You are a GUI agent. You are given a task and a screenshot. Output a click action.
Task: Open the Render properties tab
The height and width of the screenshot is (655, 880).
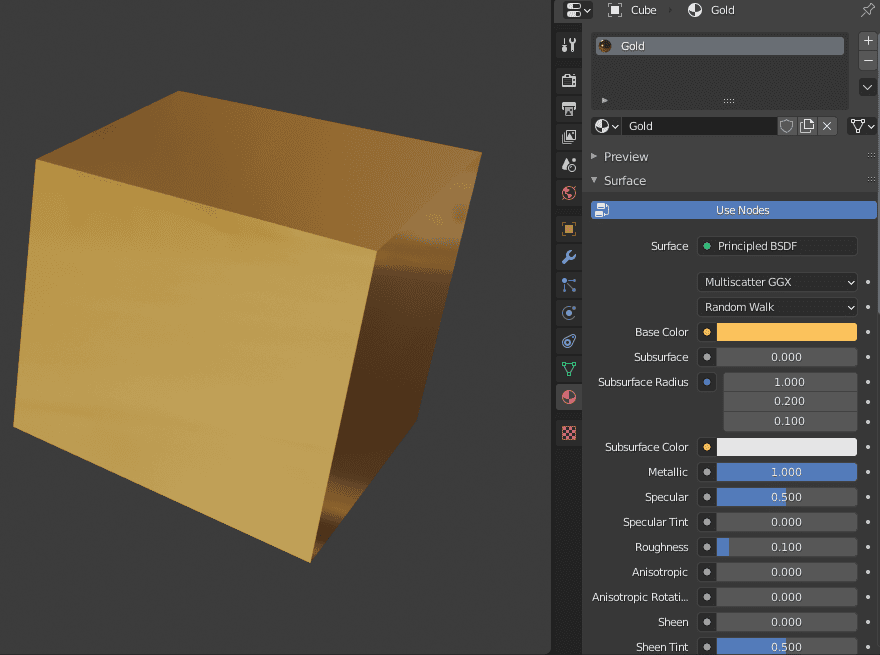(x=568, y=80)
